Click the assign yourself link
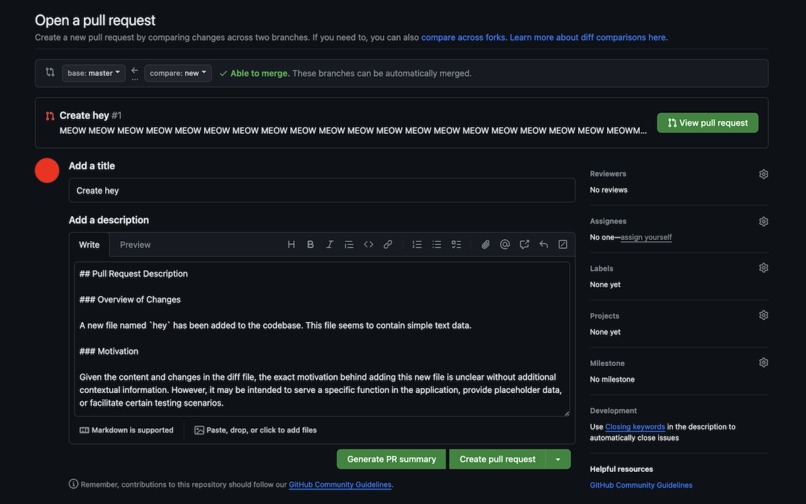Screen dimensions: 806x504 [646, 237]
